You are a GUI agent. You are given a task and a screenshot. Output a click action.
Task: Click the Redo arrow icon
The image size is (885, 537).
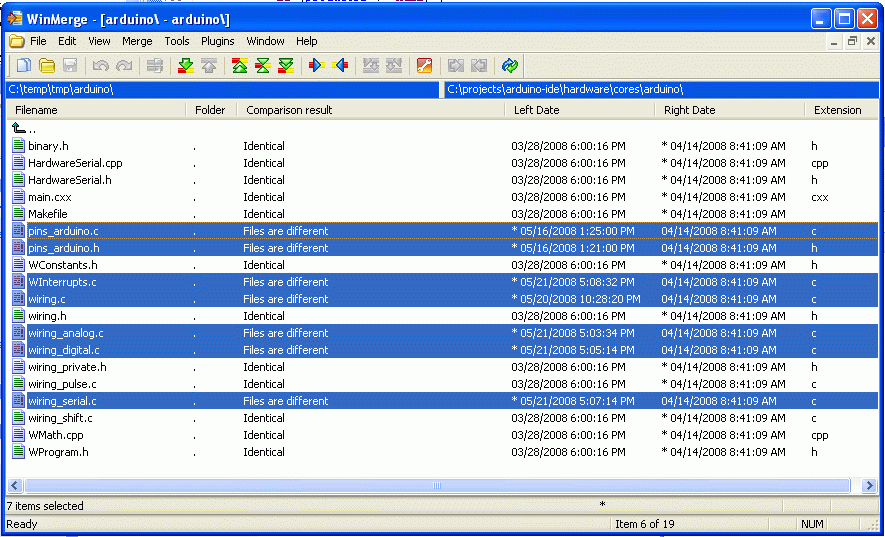124,66
